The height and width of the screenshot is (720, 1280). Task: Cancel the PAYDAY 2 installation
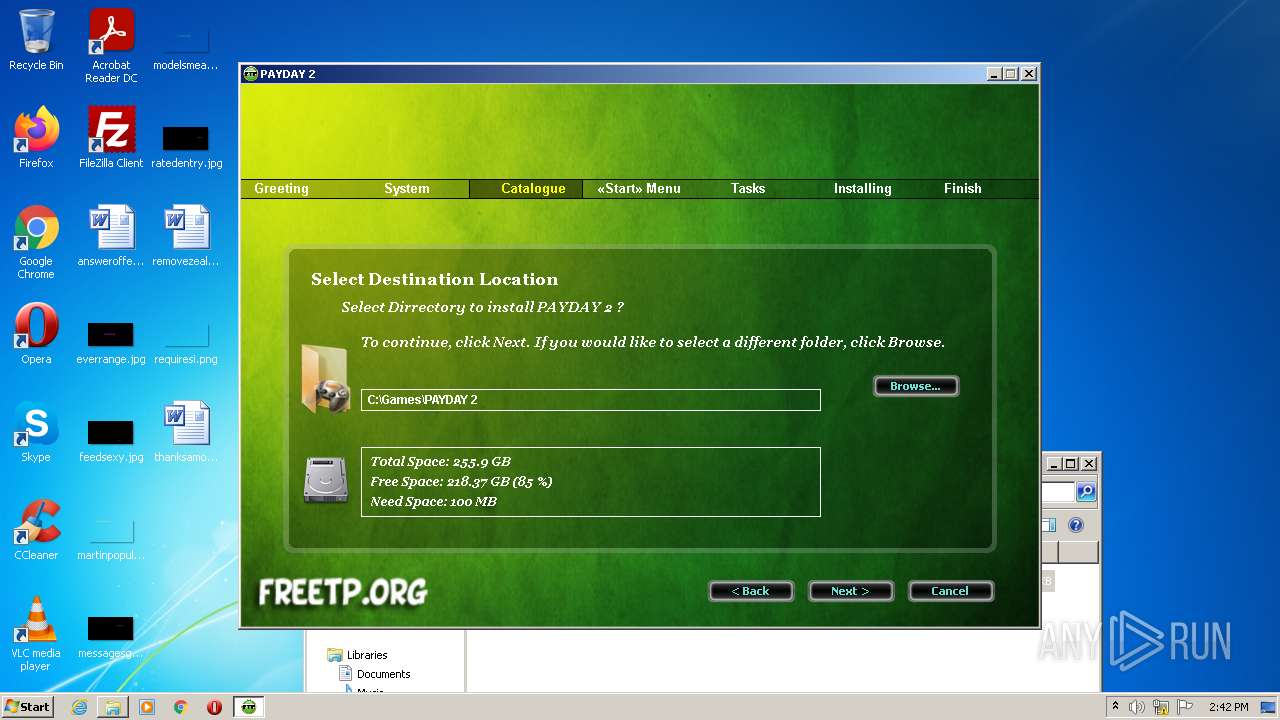point(951,591)
